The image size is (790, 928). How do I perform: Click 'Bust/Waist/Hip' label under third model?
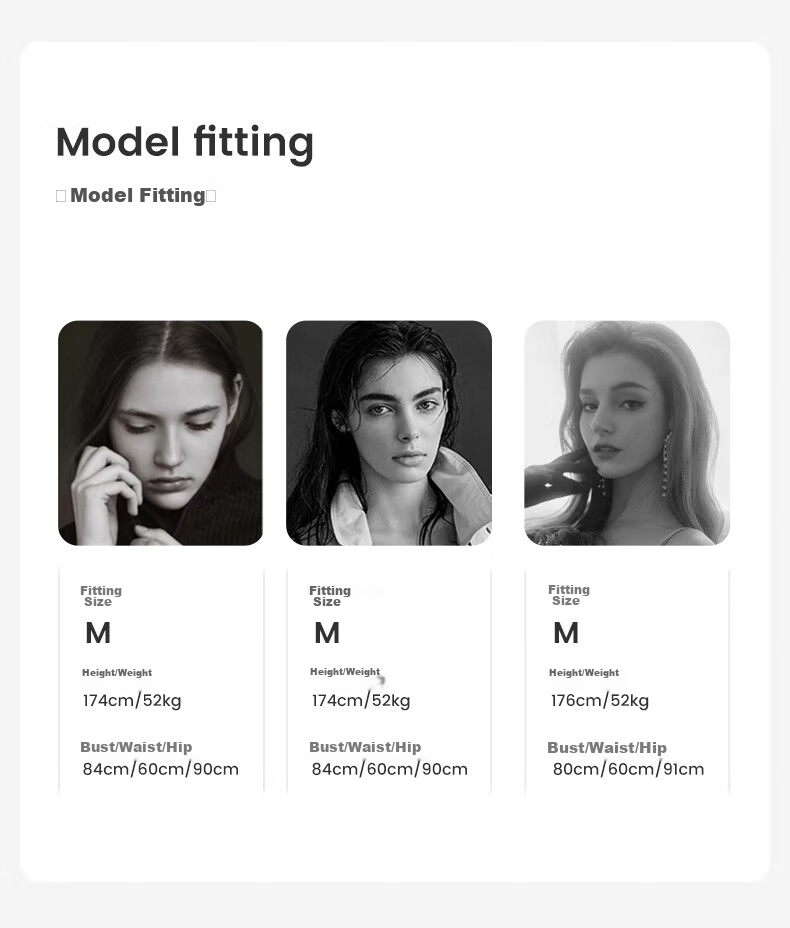pyautogui.click(x=607, y=747)
